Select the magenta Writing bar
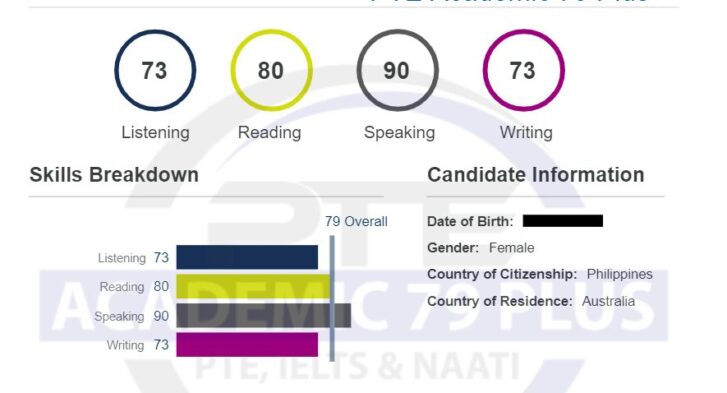727x393 pixels. coord(247,345)
